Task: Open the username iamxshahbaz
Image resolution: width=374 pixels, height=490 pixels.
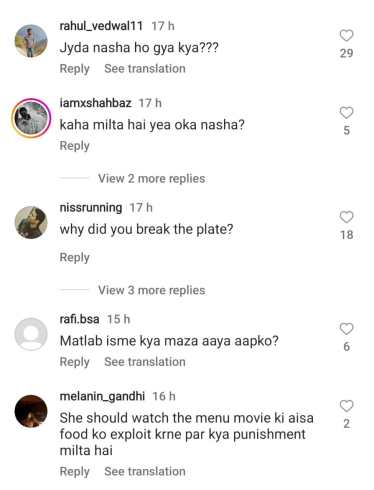Action: [95, 103]
